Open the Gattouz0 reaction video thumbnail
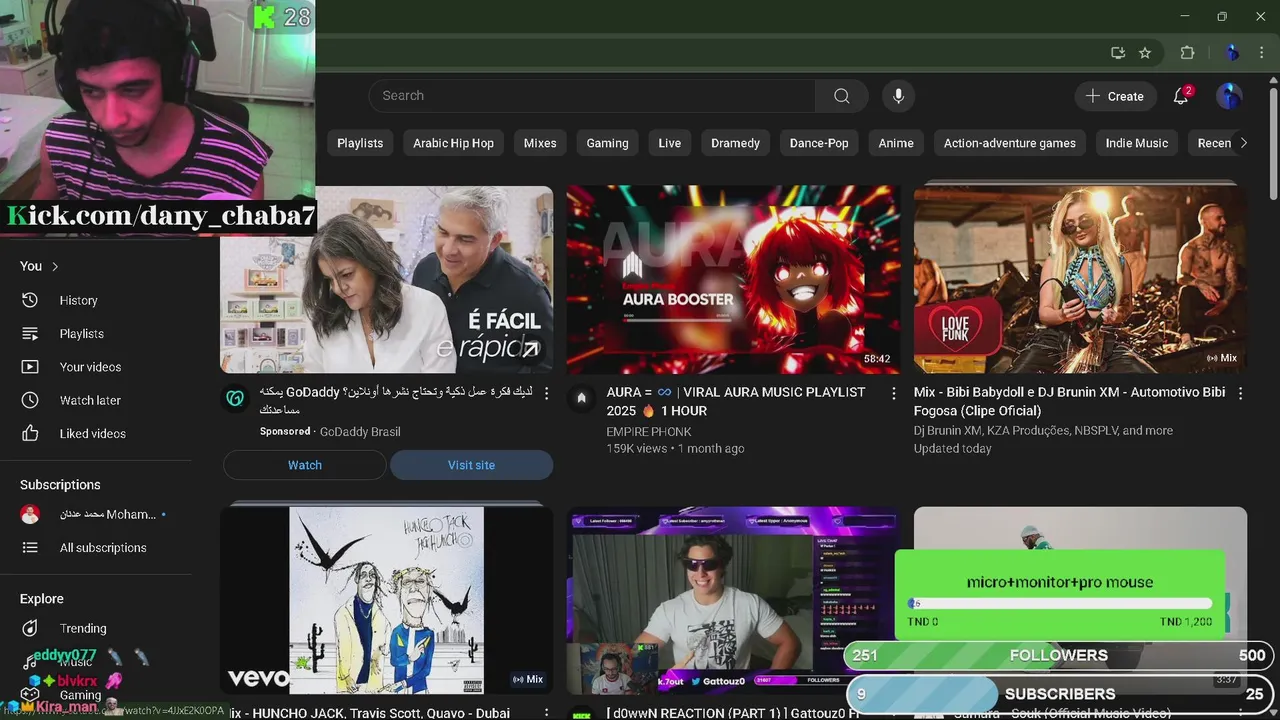Viewport: 1280px width, 720px height. pyautogui.click(x=733, y=600)
